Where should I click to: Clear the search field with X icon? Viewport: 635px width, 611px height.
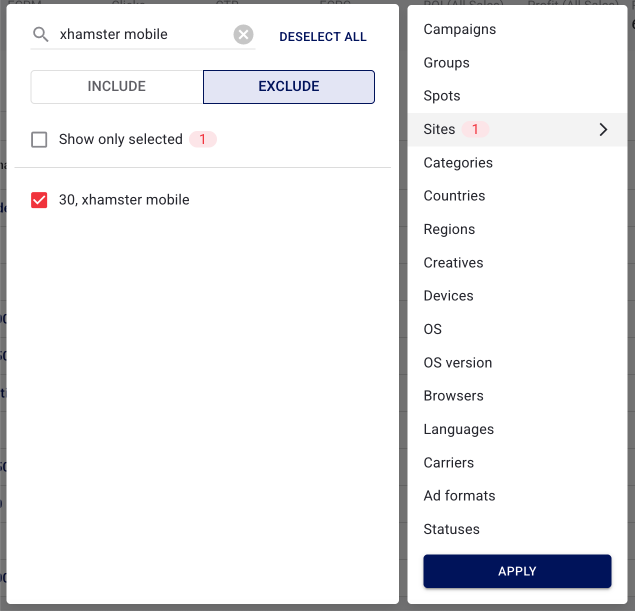tap(244, 35)
